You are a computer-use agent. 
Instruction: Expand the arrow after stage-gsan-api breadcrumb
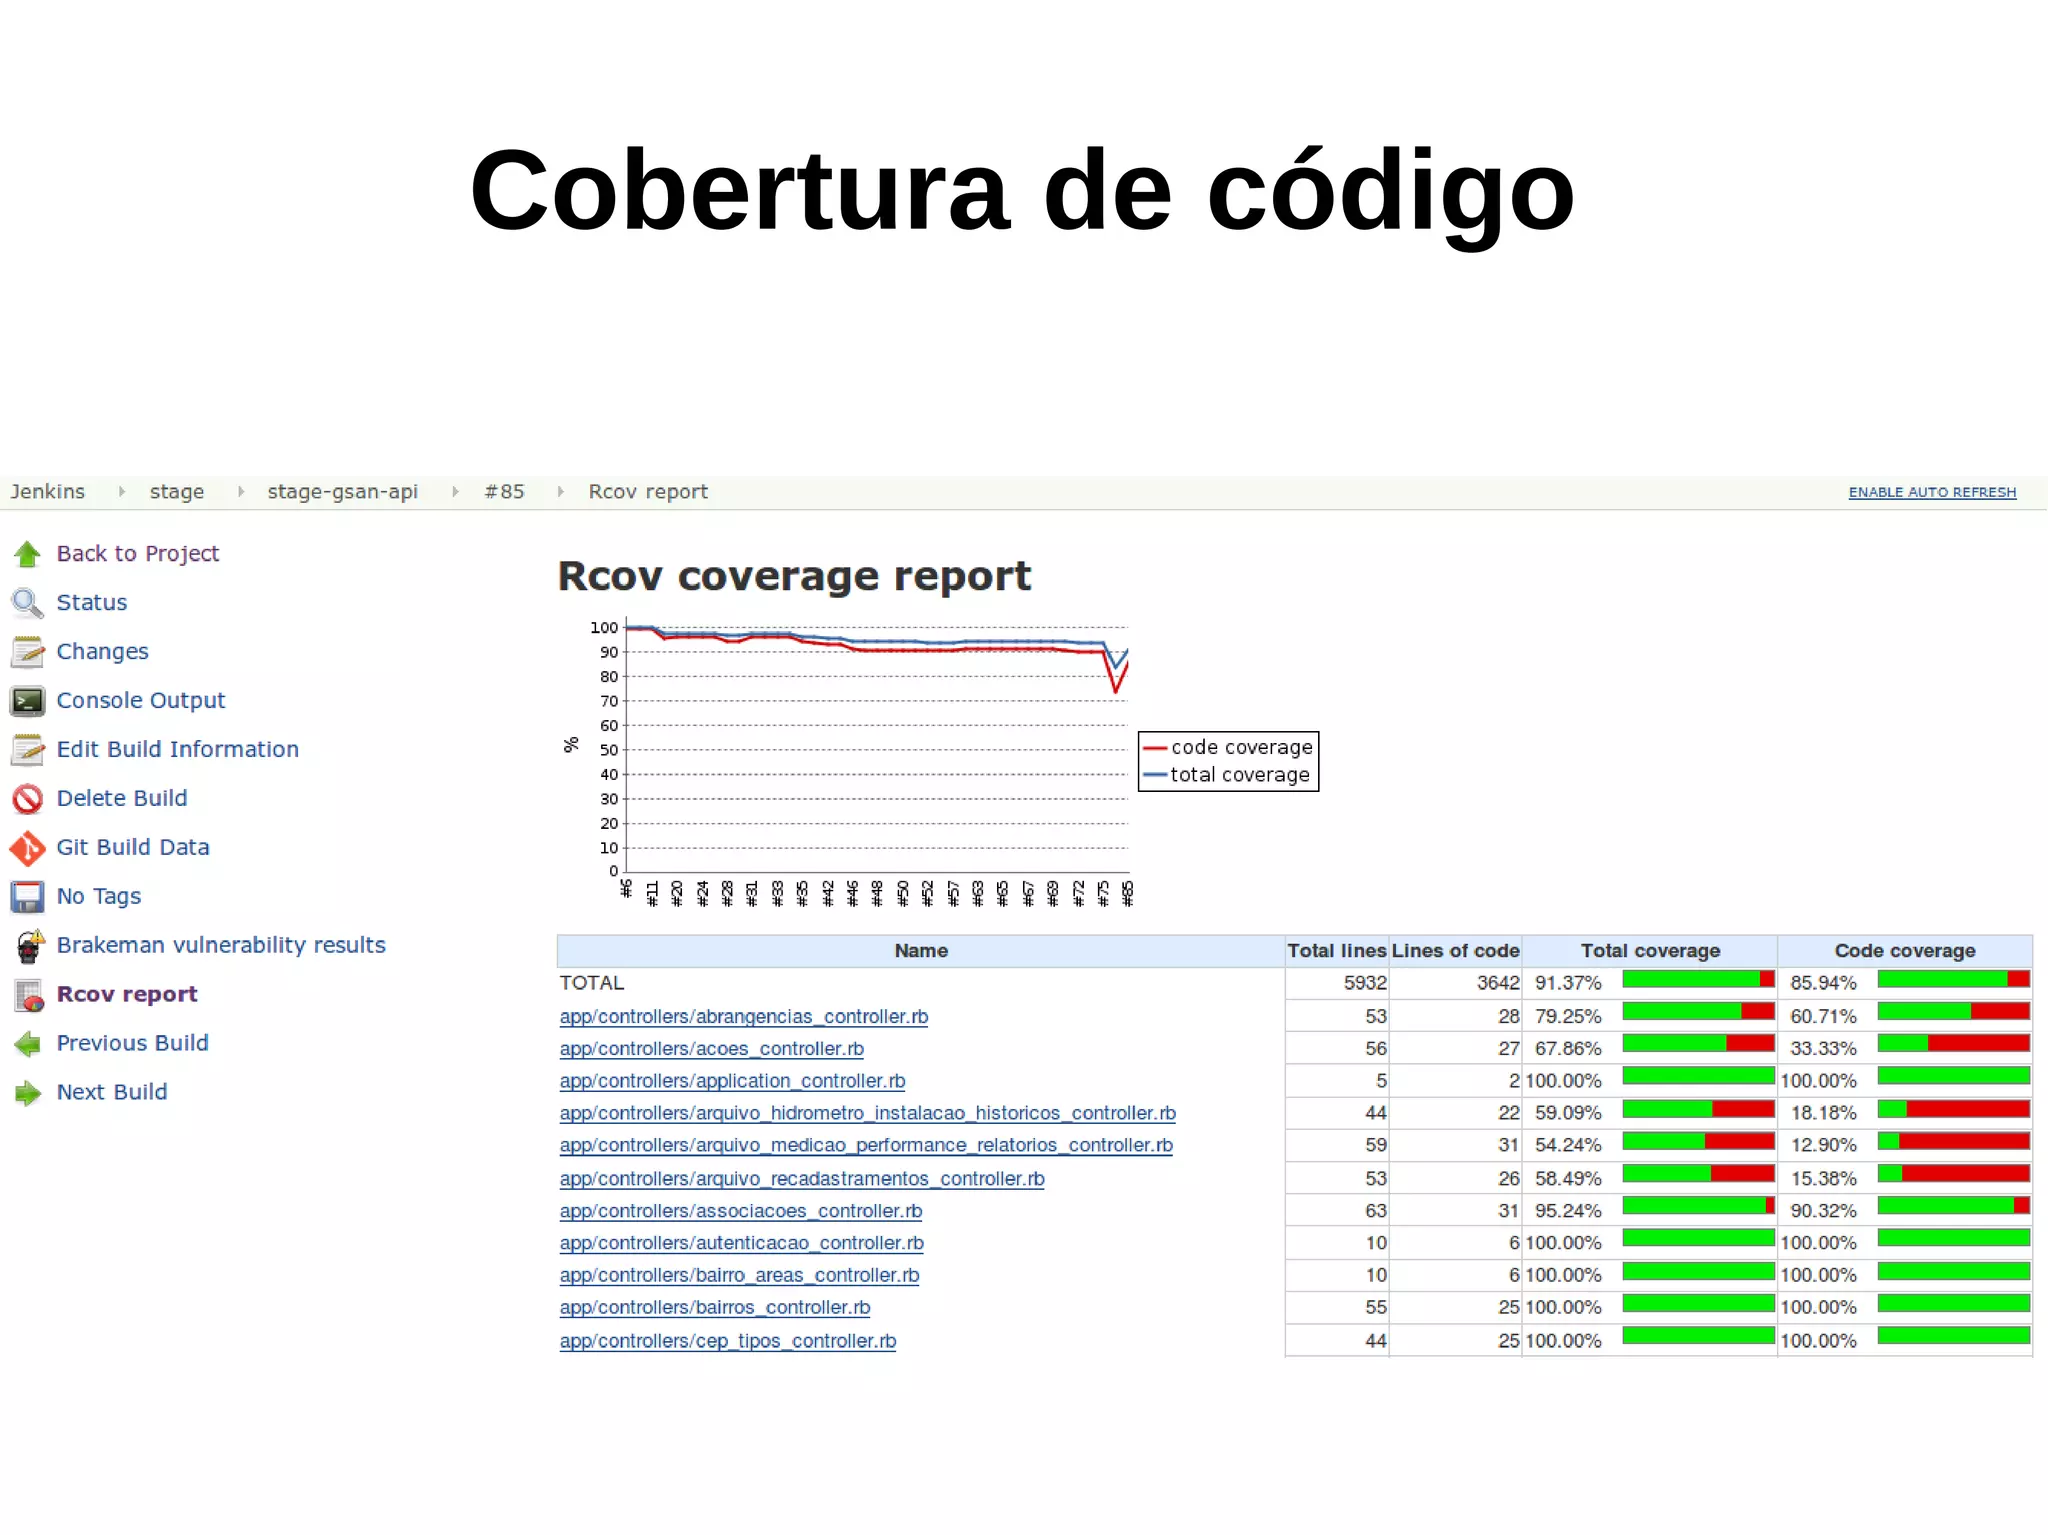point(455,492)
